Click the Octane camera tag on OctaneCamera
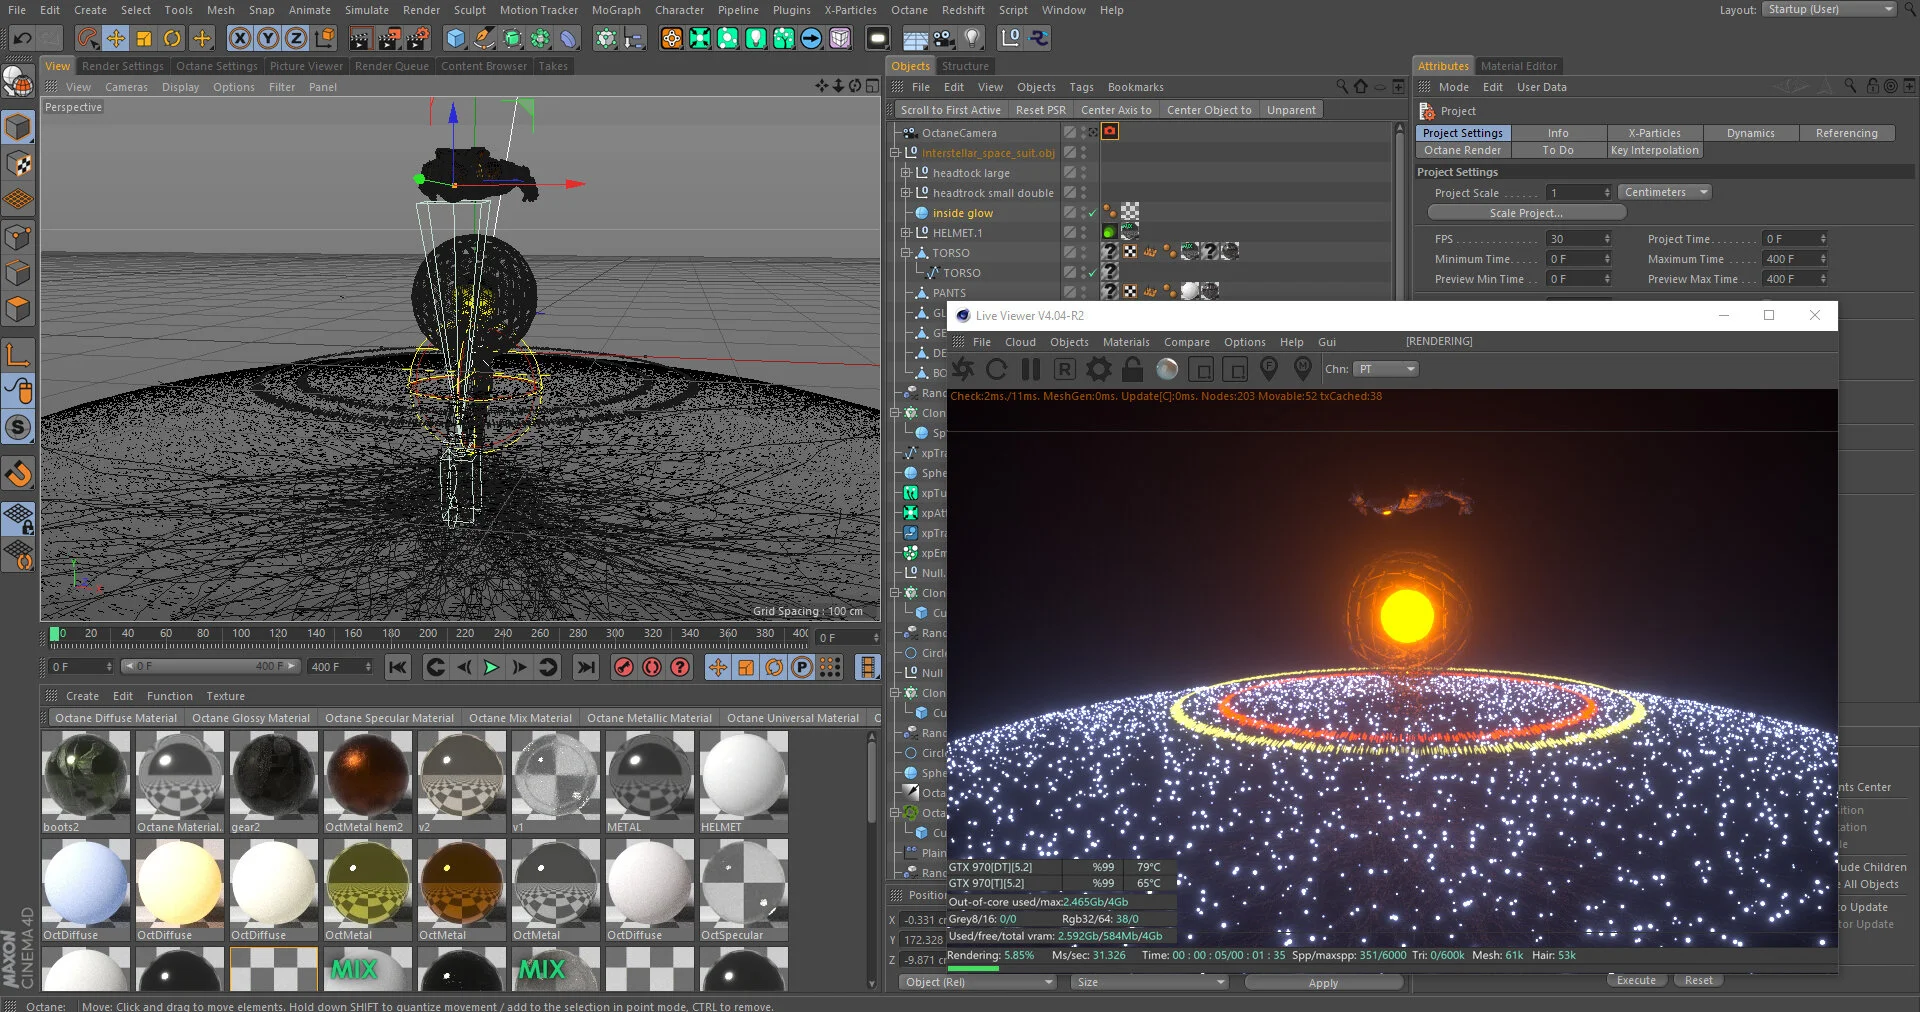The width and height of the screenshot is (1920, 1012). [1110, 132]
